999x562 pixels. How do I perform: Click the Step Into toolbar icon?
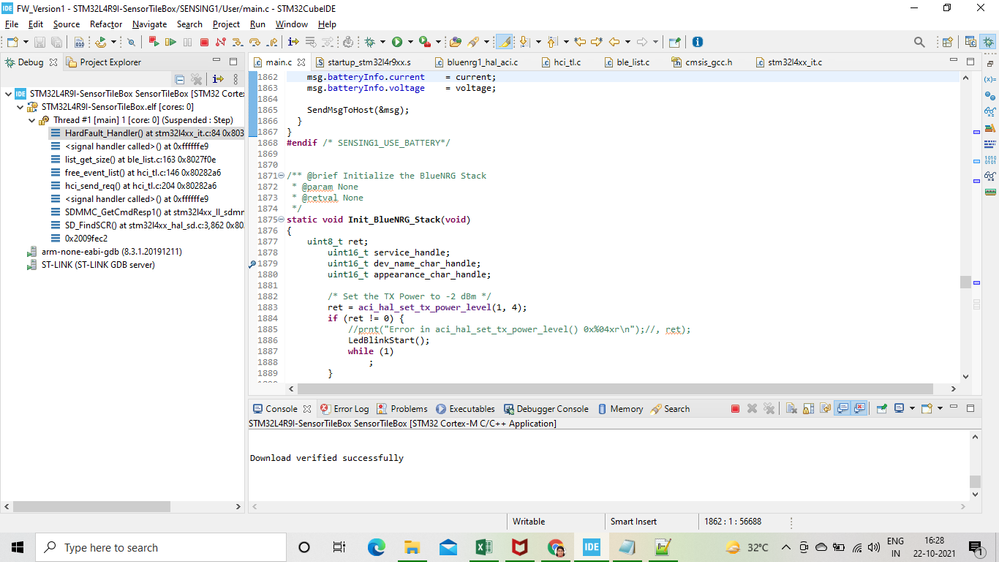(238, 42)
